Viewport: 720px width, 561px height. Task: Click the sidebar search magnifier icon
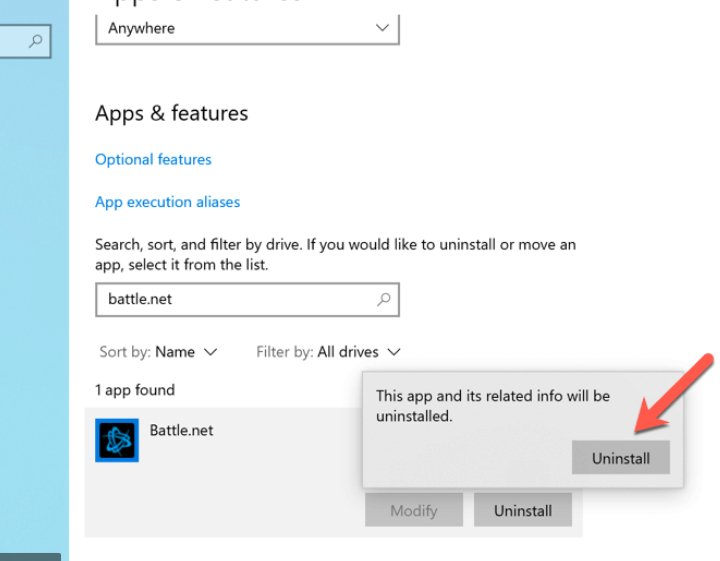35,41
